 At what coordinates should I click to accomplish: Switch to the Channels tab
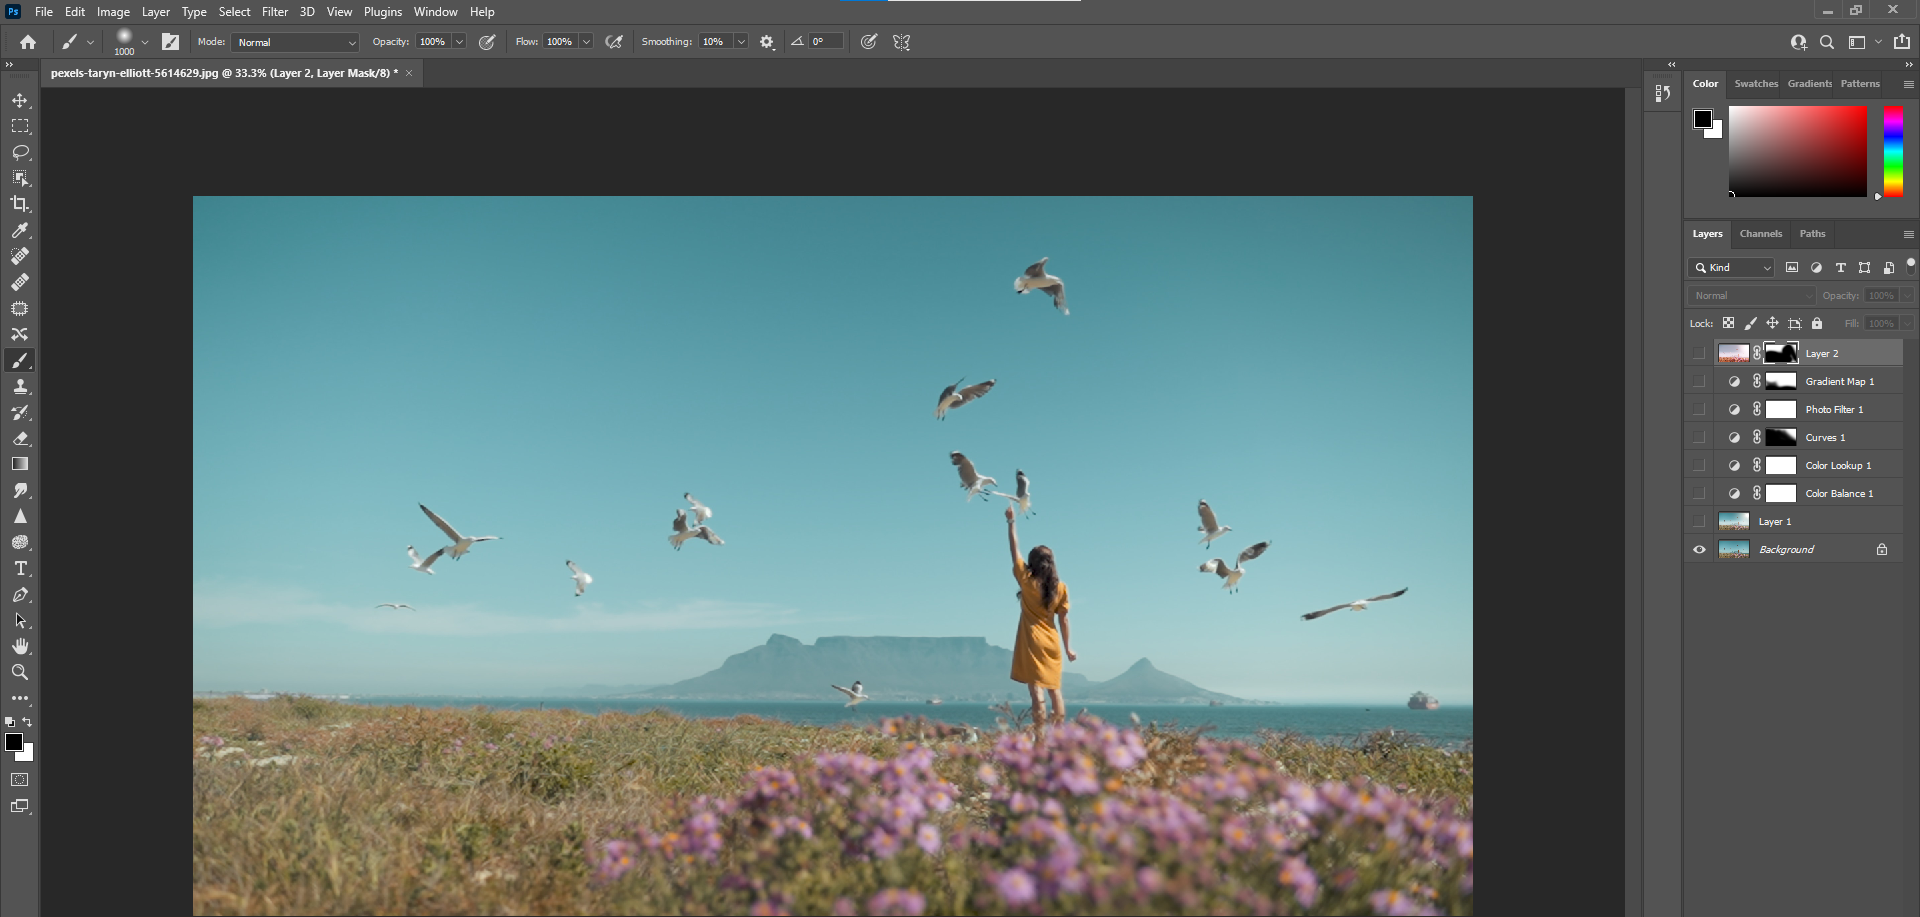tap(1760, 234)
